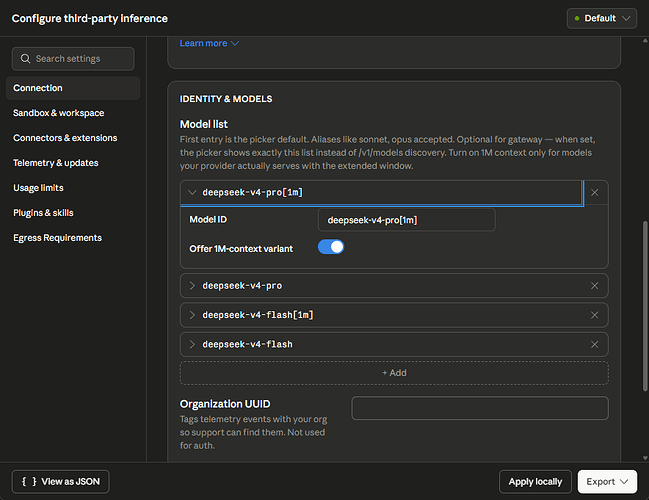Screen dimensions: 649x500
Task: Remove the deepseek-v4-pro[1m] model entry
Action: 594,192
